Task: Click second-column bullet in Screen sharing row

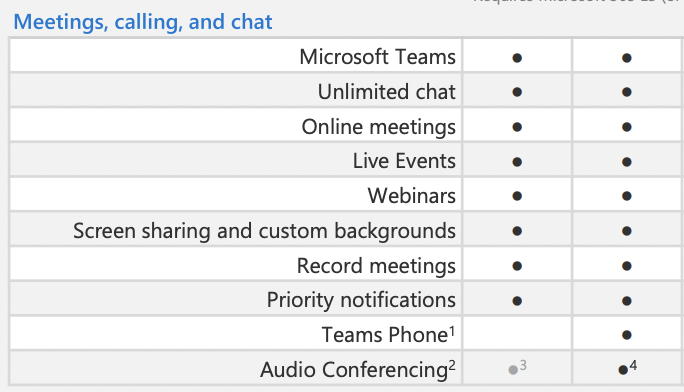Action: tap(626, 231)
